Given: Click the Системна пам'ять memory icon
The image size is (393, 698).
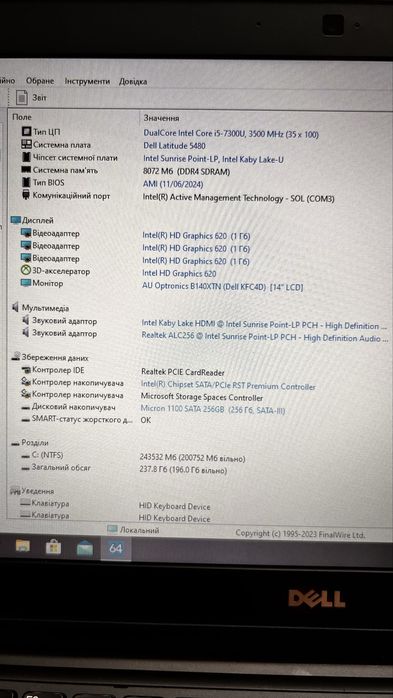Looking at the screenshot, I should (26, 170).
